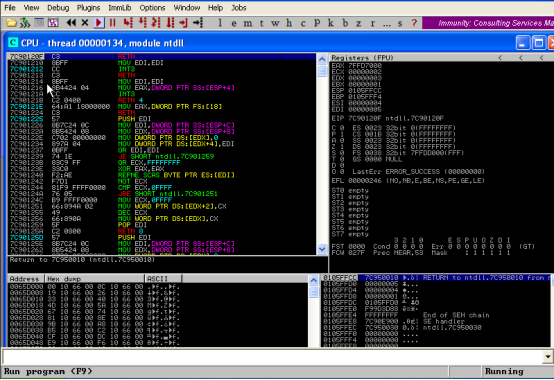Click the disassembly scrollbar thumb

click(322, 71)
